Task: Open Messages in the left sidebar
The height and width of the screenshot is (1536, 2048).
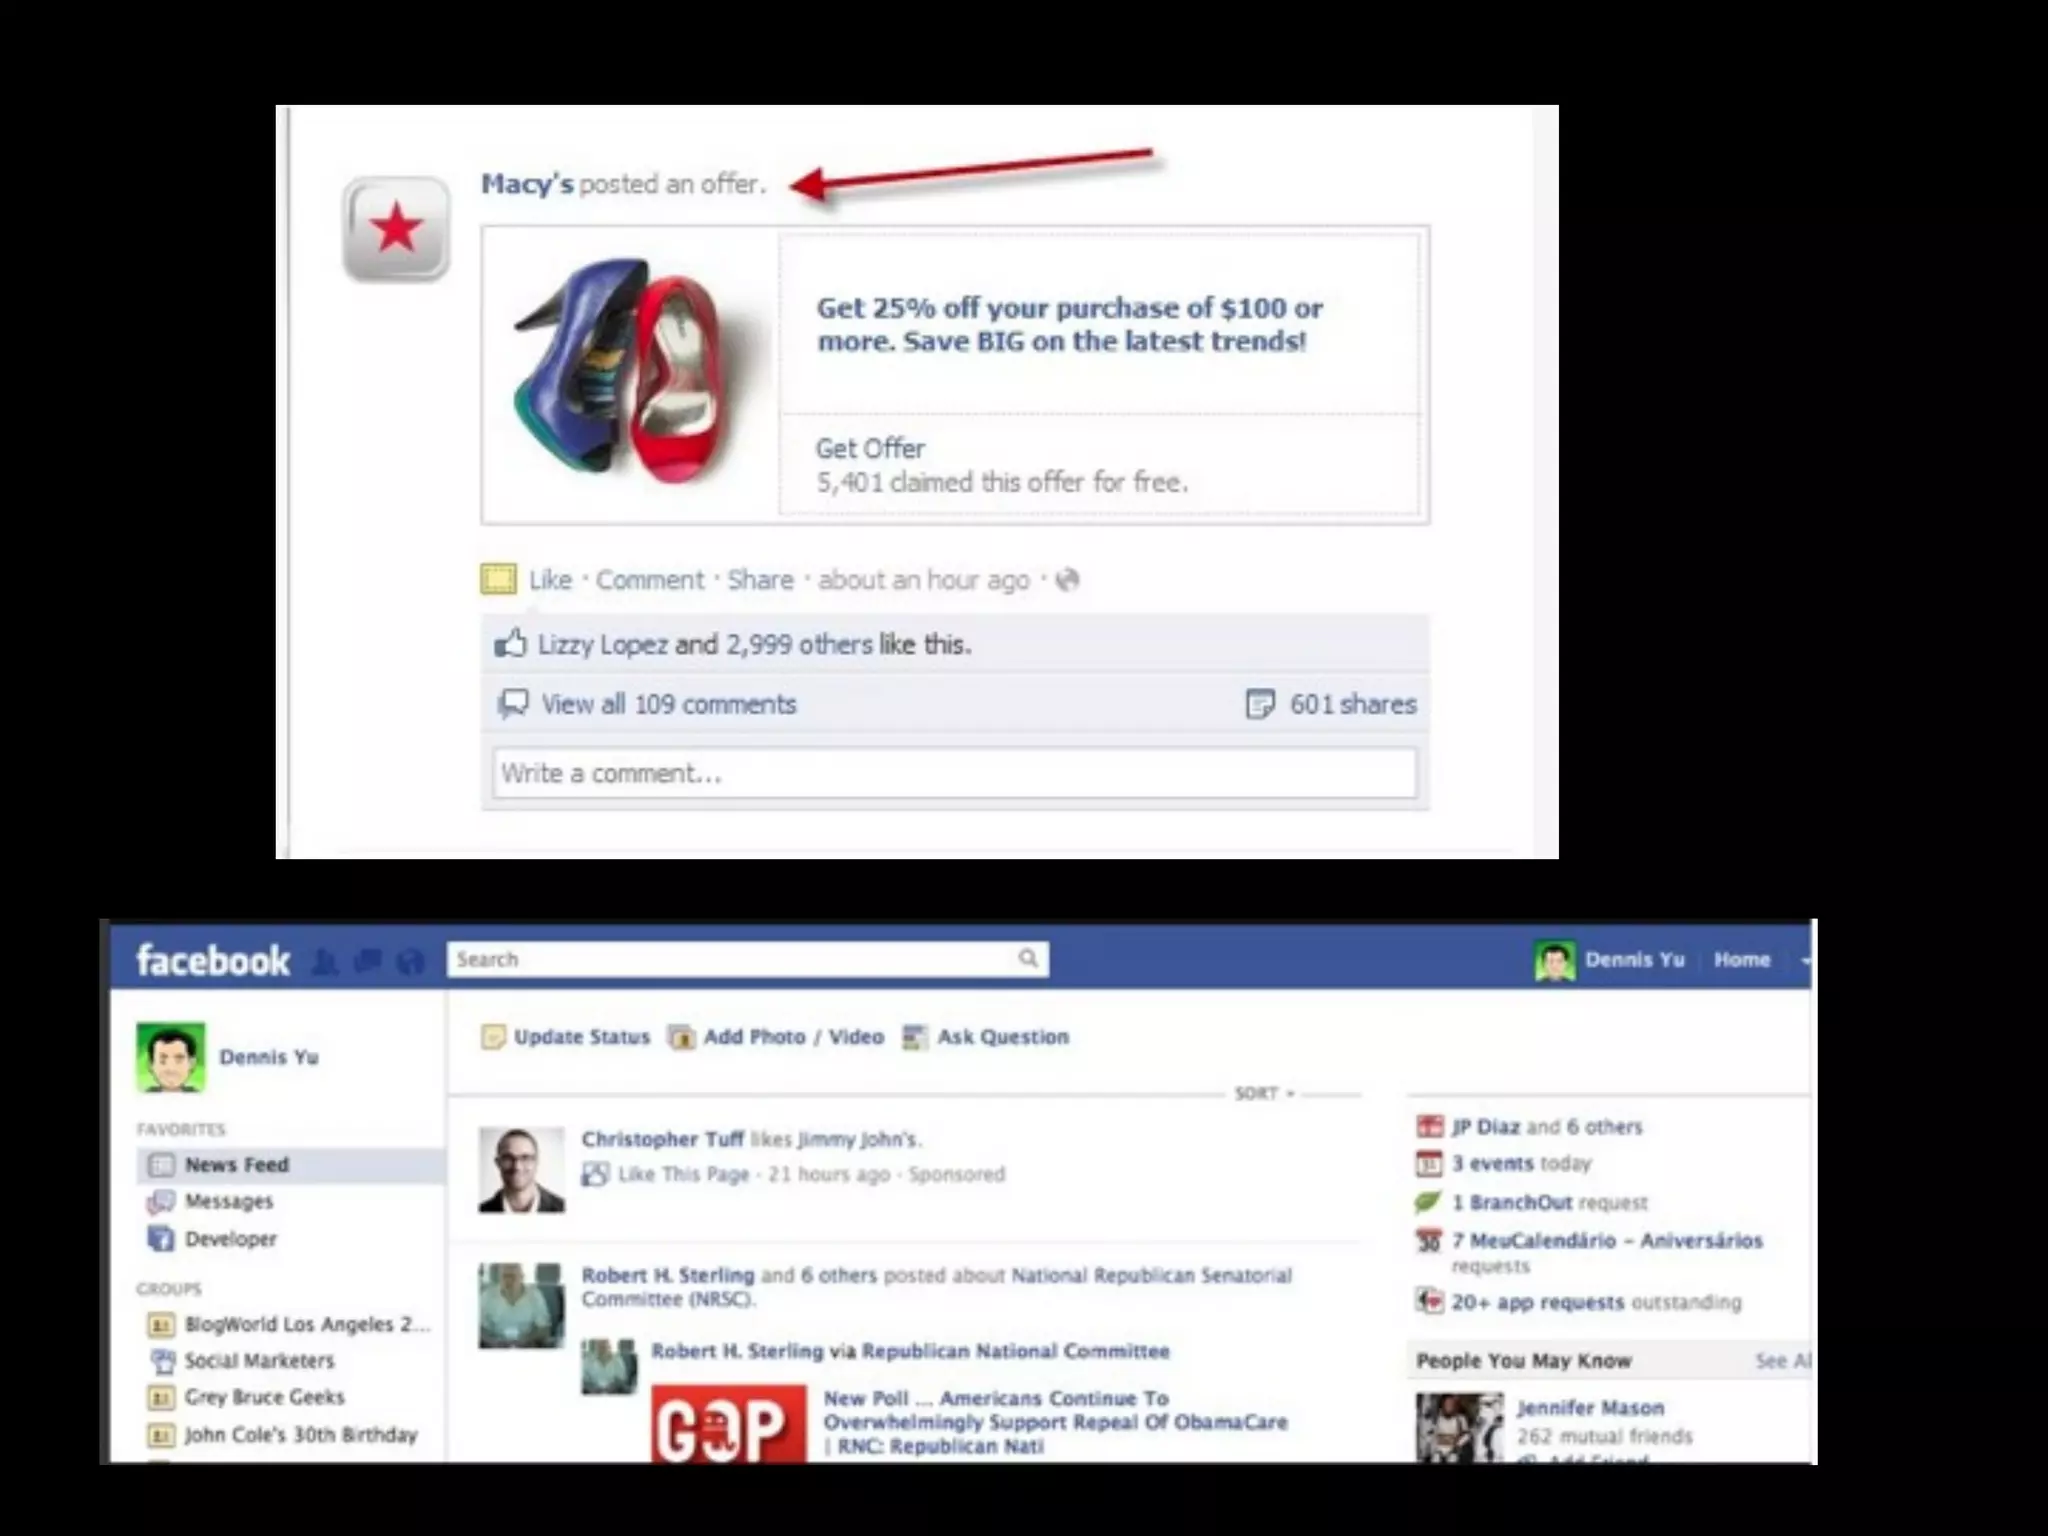Action: [228, 1201]
